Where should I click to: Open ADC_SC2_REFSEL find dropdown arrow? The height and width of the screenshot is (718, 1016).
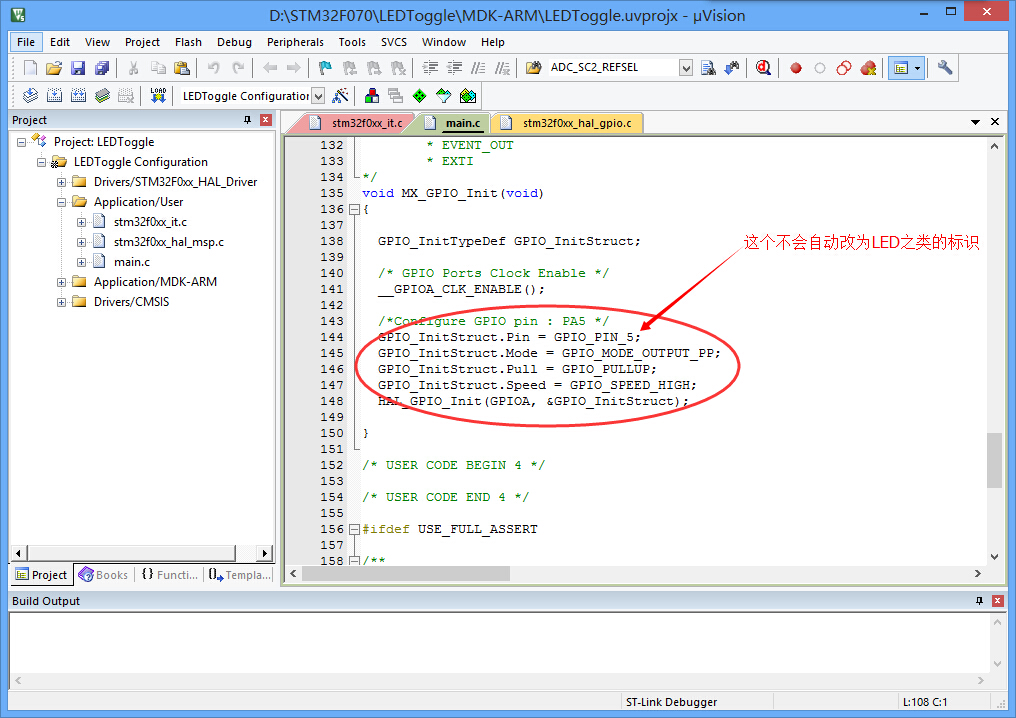(x=686, y=68)
